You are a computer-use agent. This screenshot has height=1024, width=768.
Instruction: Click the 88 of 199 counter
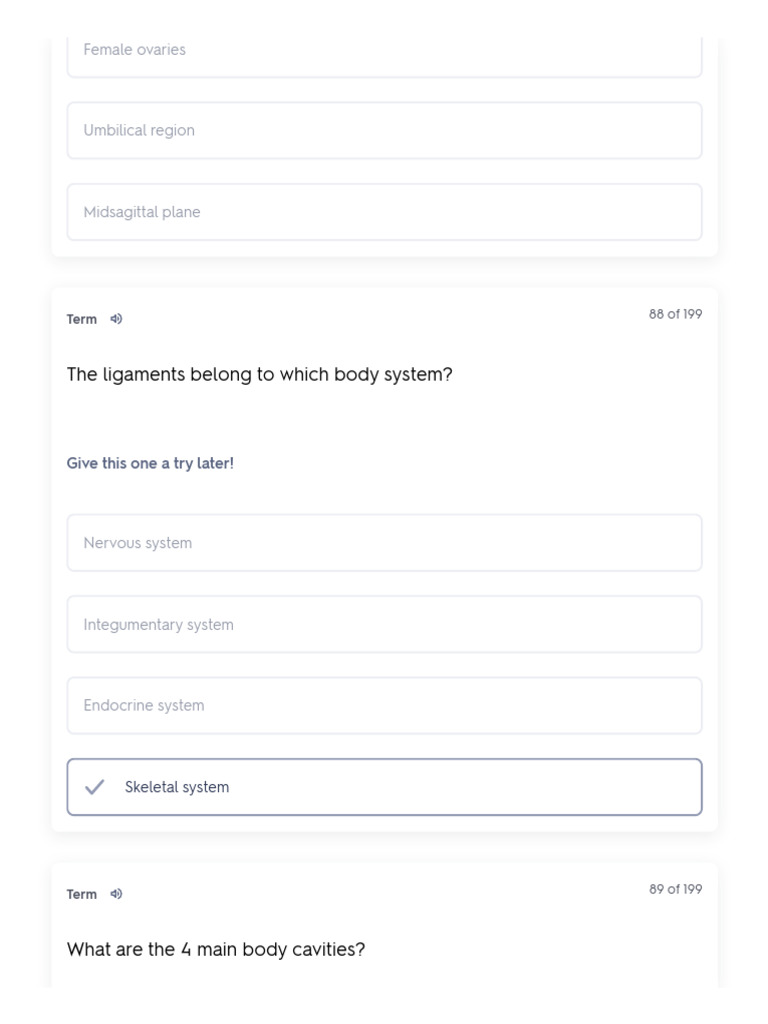675,314
